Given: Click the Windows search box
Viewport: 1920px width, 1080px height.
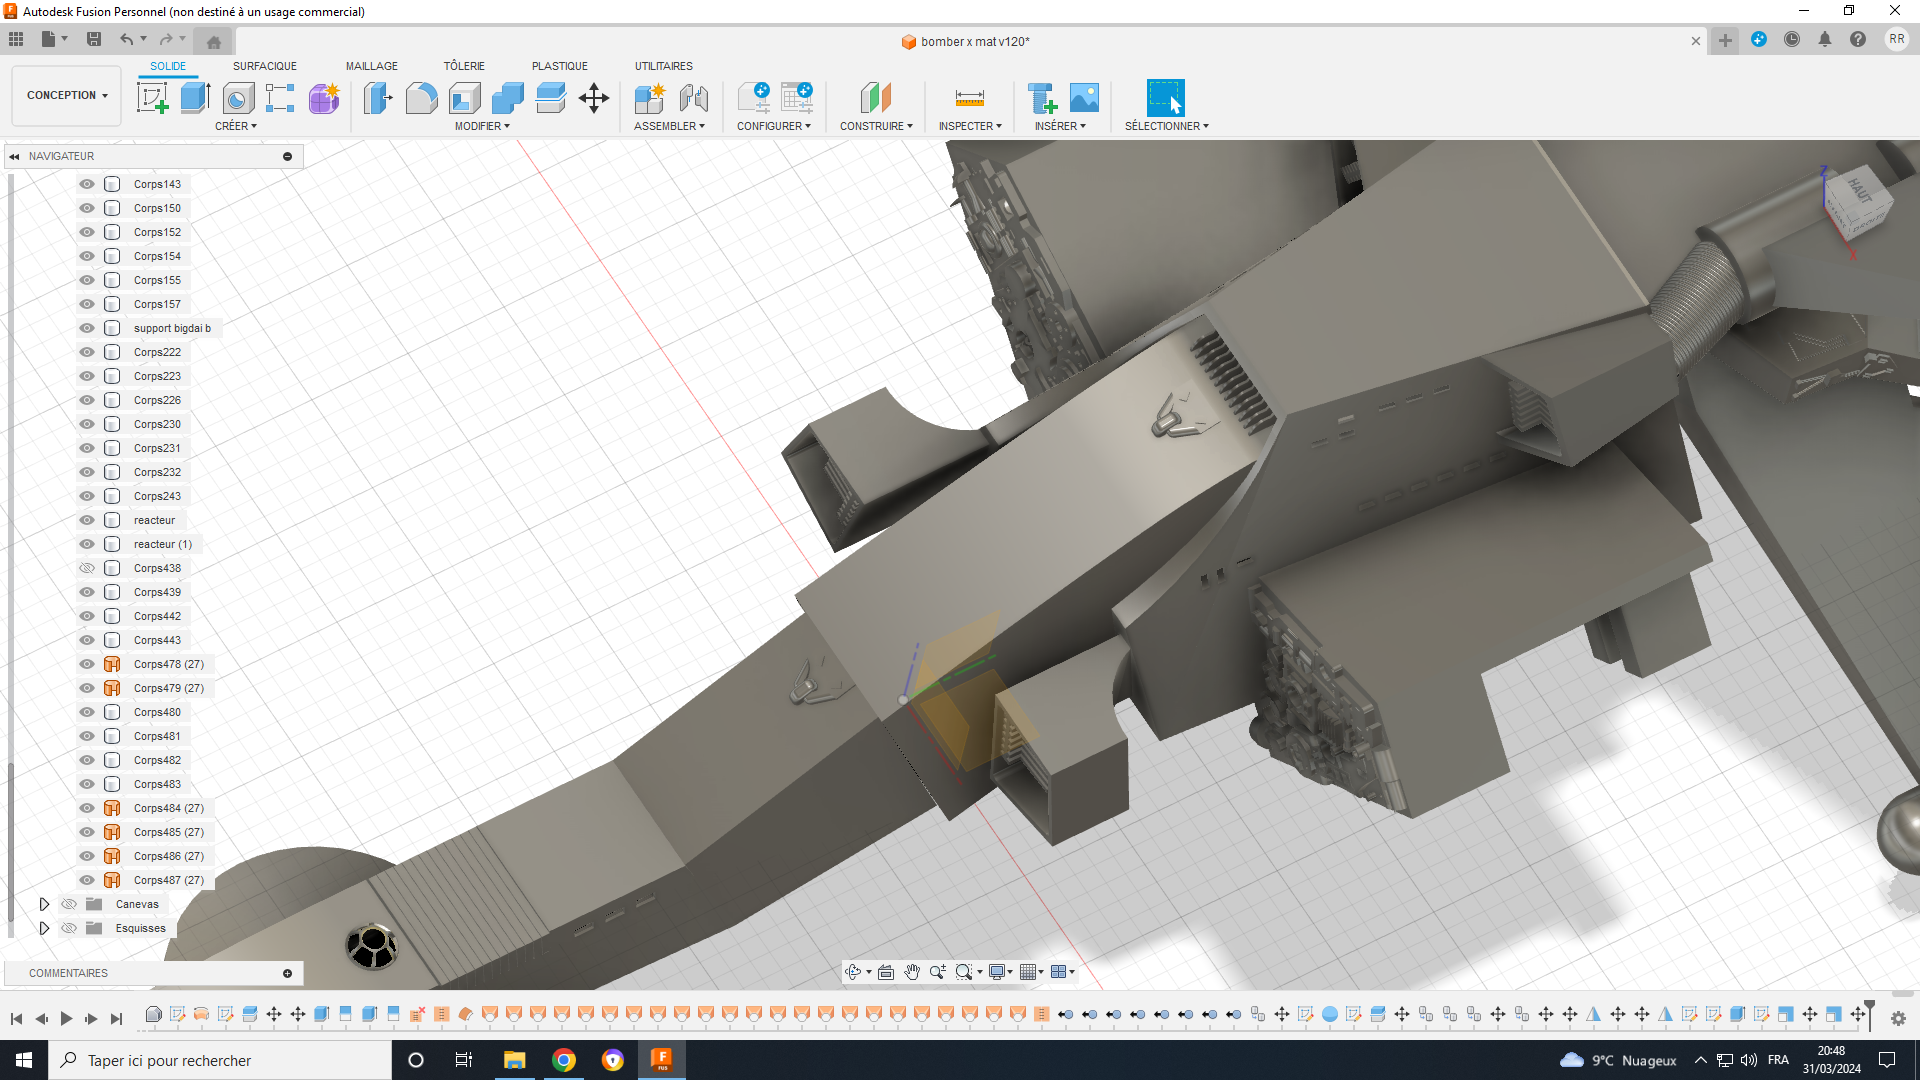Looking at the screenshot, I should point(220,1060).
